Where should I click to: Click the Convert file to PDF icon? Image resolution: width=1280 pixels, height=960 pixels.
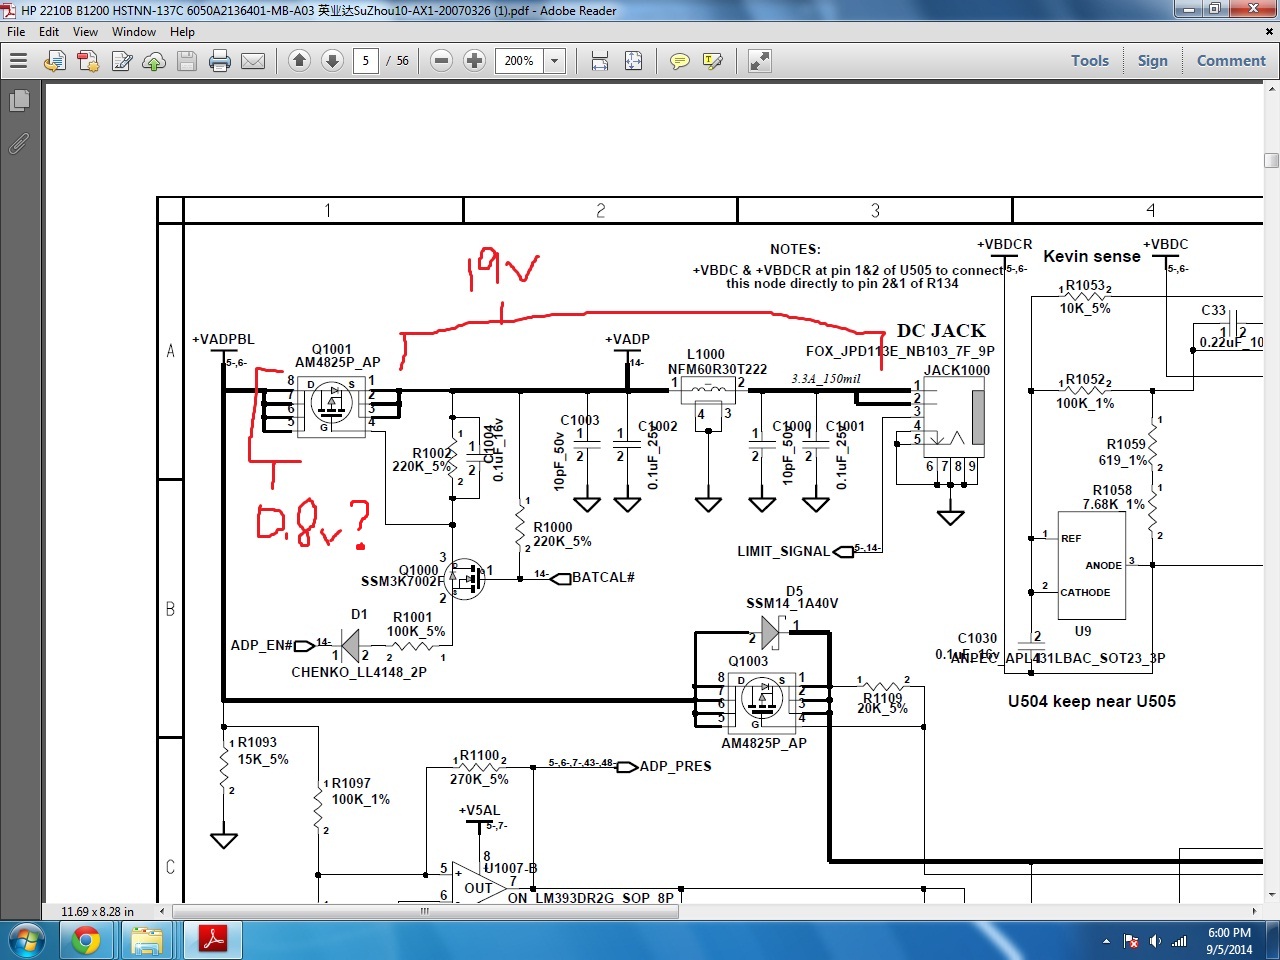point(55,61)
